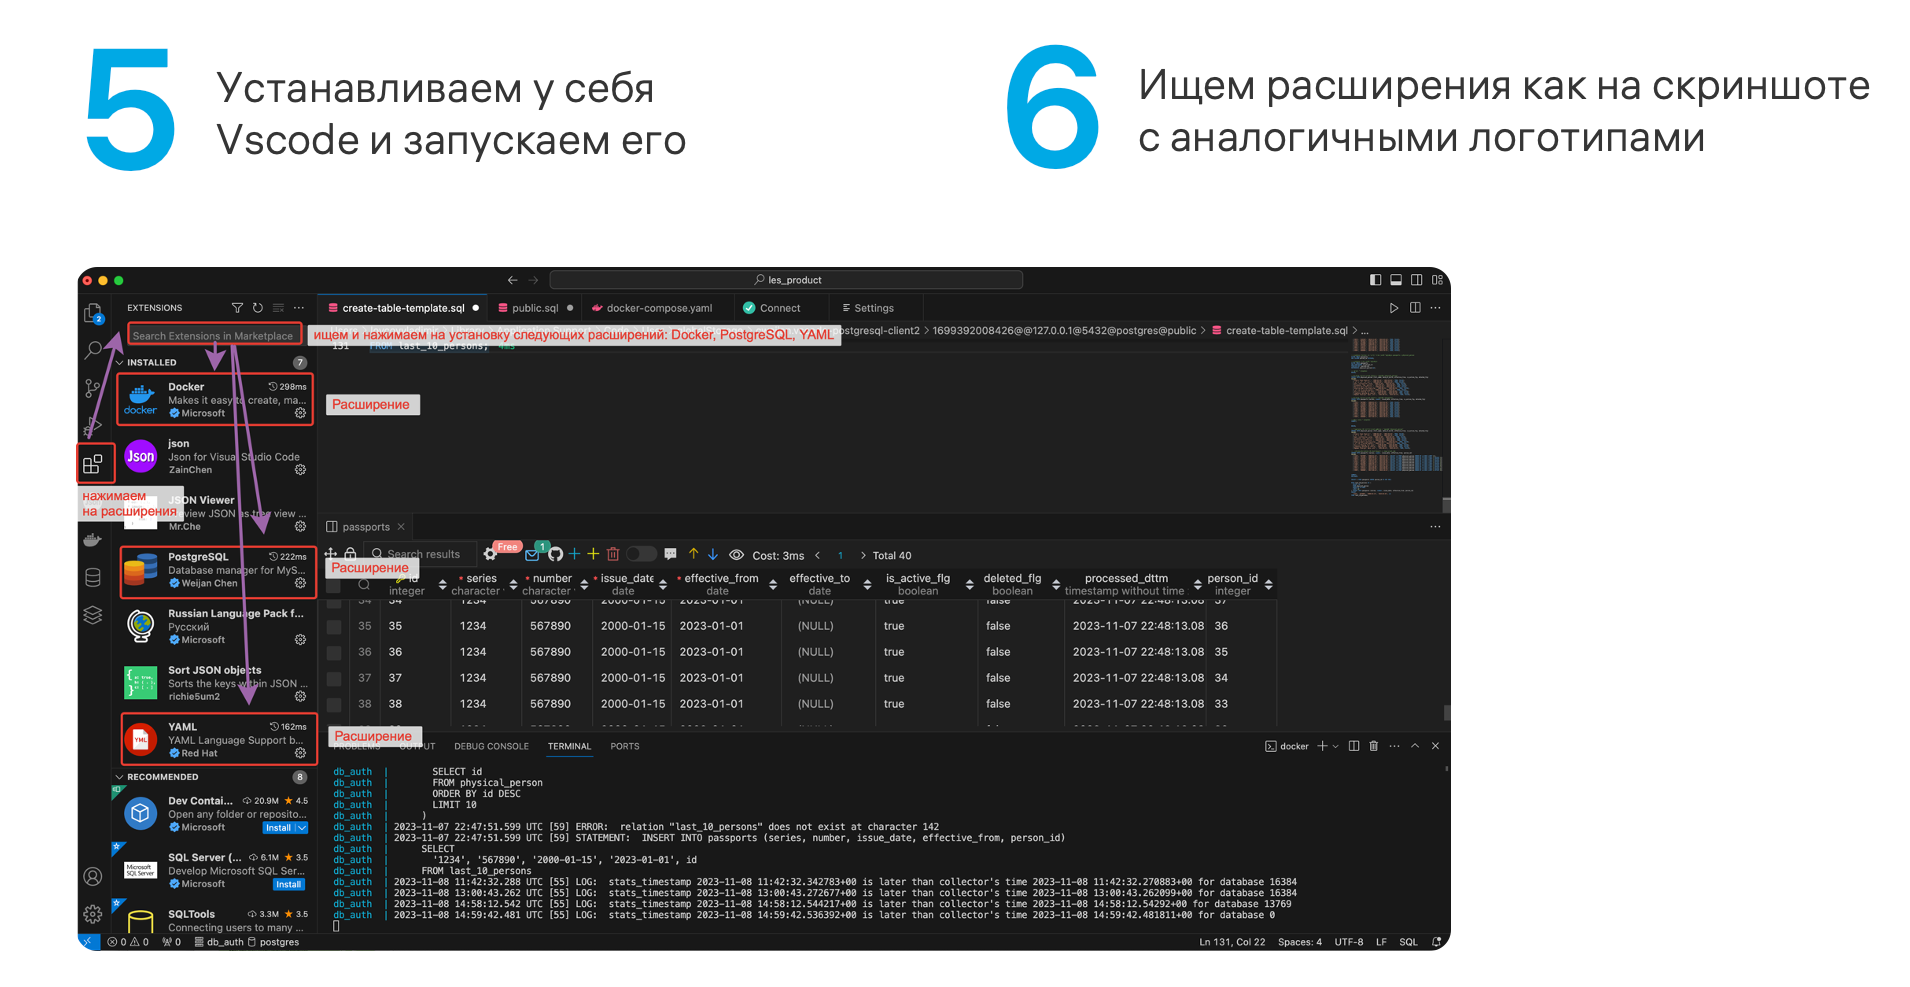1910x987 pixels.
Task: Toggle the bottom panel layout button
Action: pos(1396,280)
